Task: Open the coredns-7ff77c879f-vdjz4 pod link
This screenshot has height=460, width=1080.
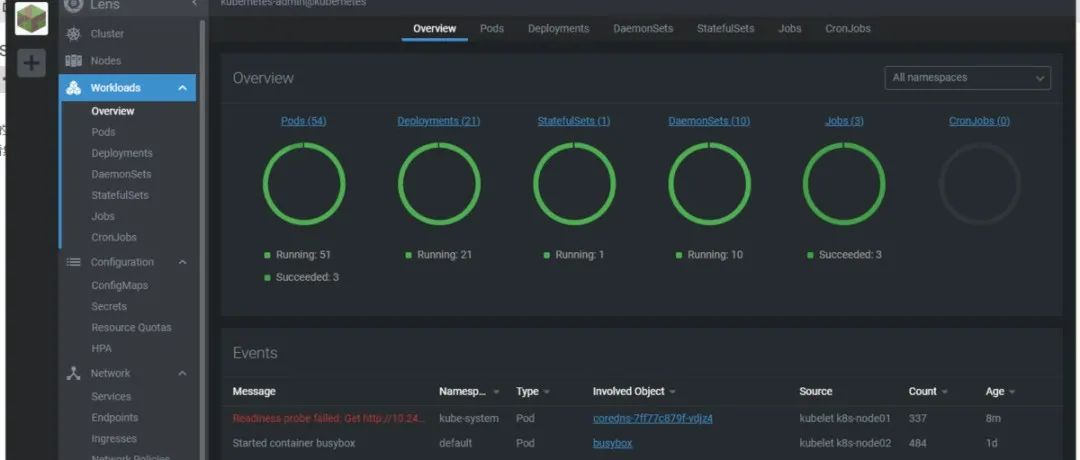Action: (x=653, y=418)
